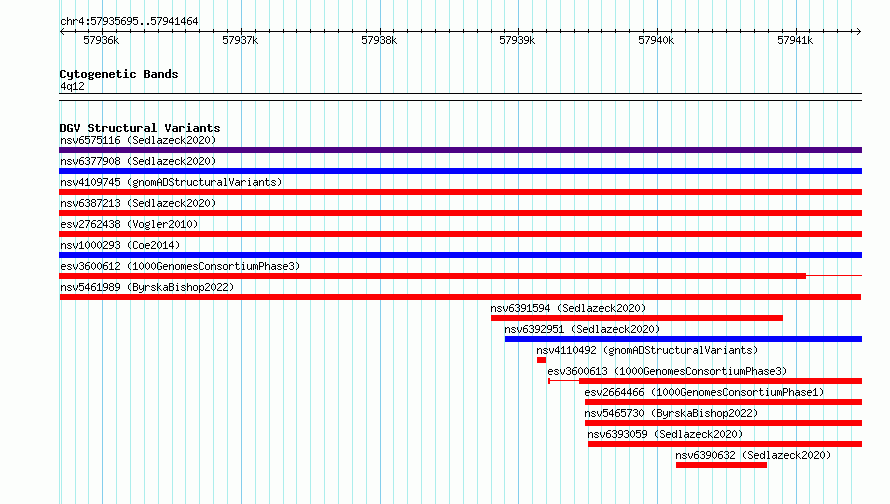Click the red nsv6393059 variant bar
Image resolution: width=890 pixels, height=504 pixels.
pyautogui.click(x=725, y=444)
